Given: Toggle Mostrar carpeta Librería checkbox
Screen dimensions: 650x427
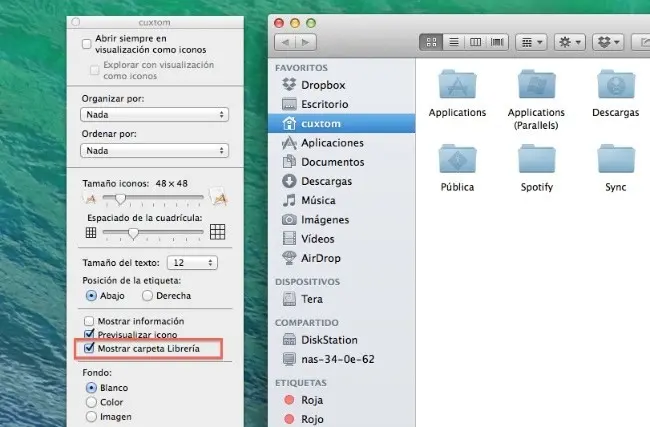Looking at the screenshot, I should coord(89,349).
